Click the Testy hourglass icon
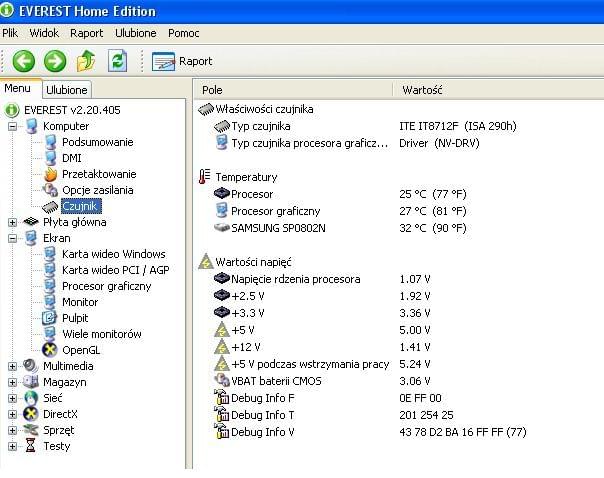This screenshot has height=478, width=604. [x=30, y=446]
